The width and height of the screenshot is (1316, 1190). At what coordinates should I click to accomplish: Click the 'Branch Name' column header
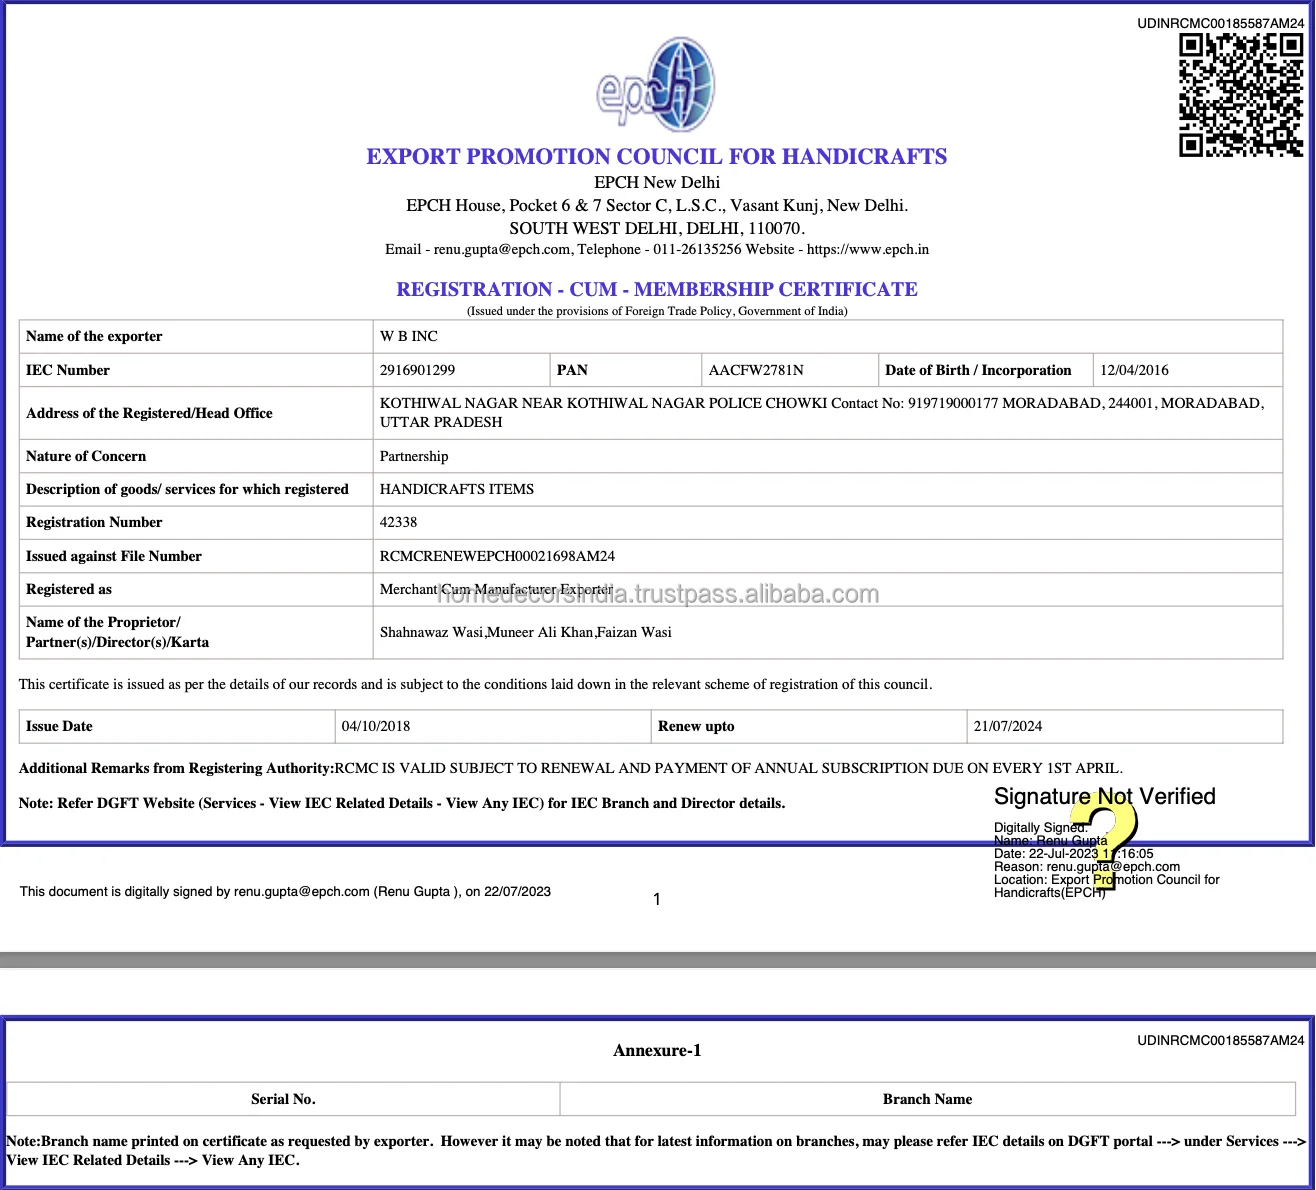(927, 1099)
